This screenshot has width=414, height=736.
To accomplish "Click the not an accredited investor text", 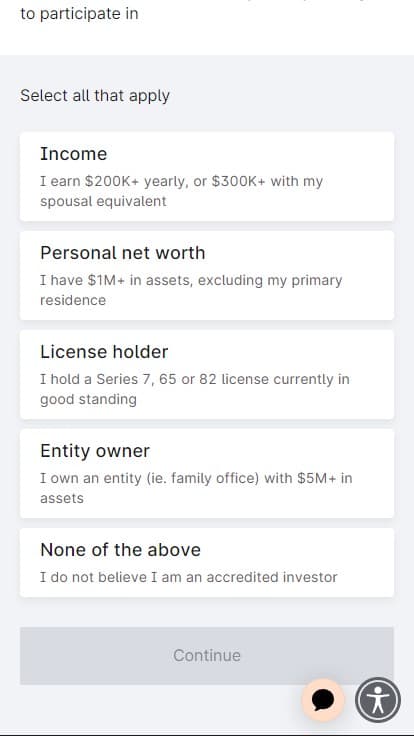I will pyautogui.click(x=189, y=577).
